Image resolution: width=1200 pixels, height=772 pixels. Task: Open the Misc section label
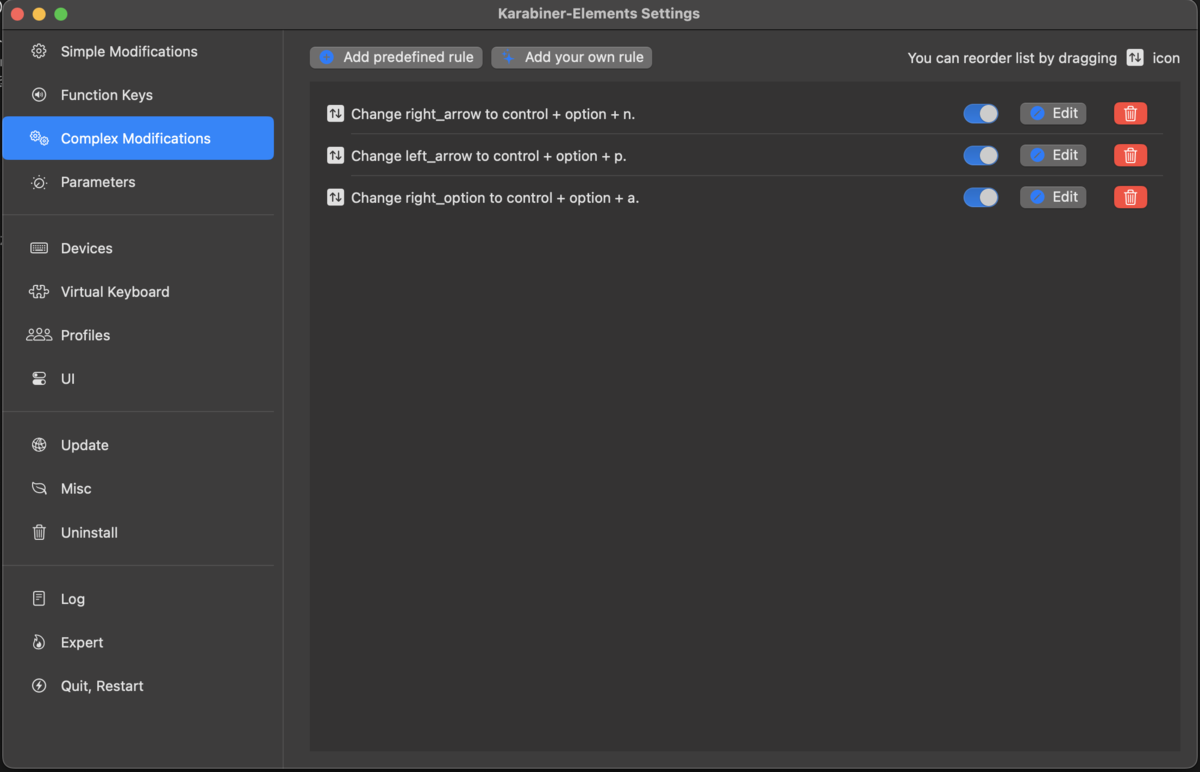(x=76, y=489)
